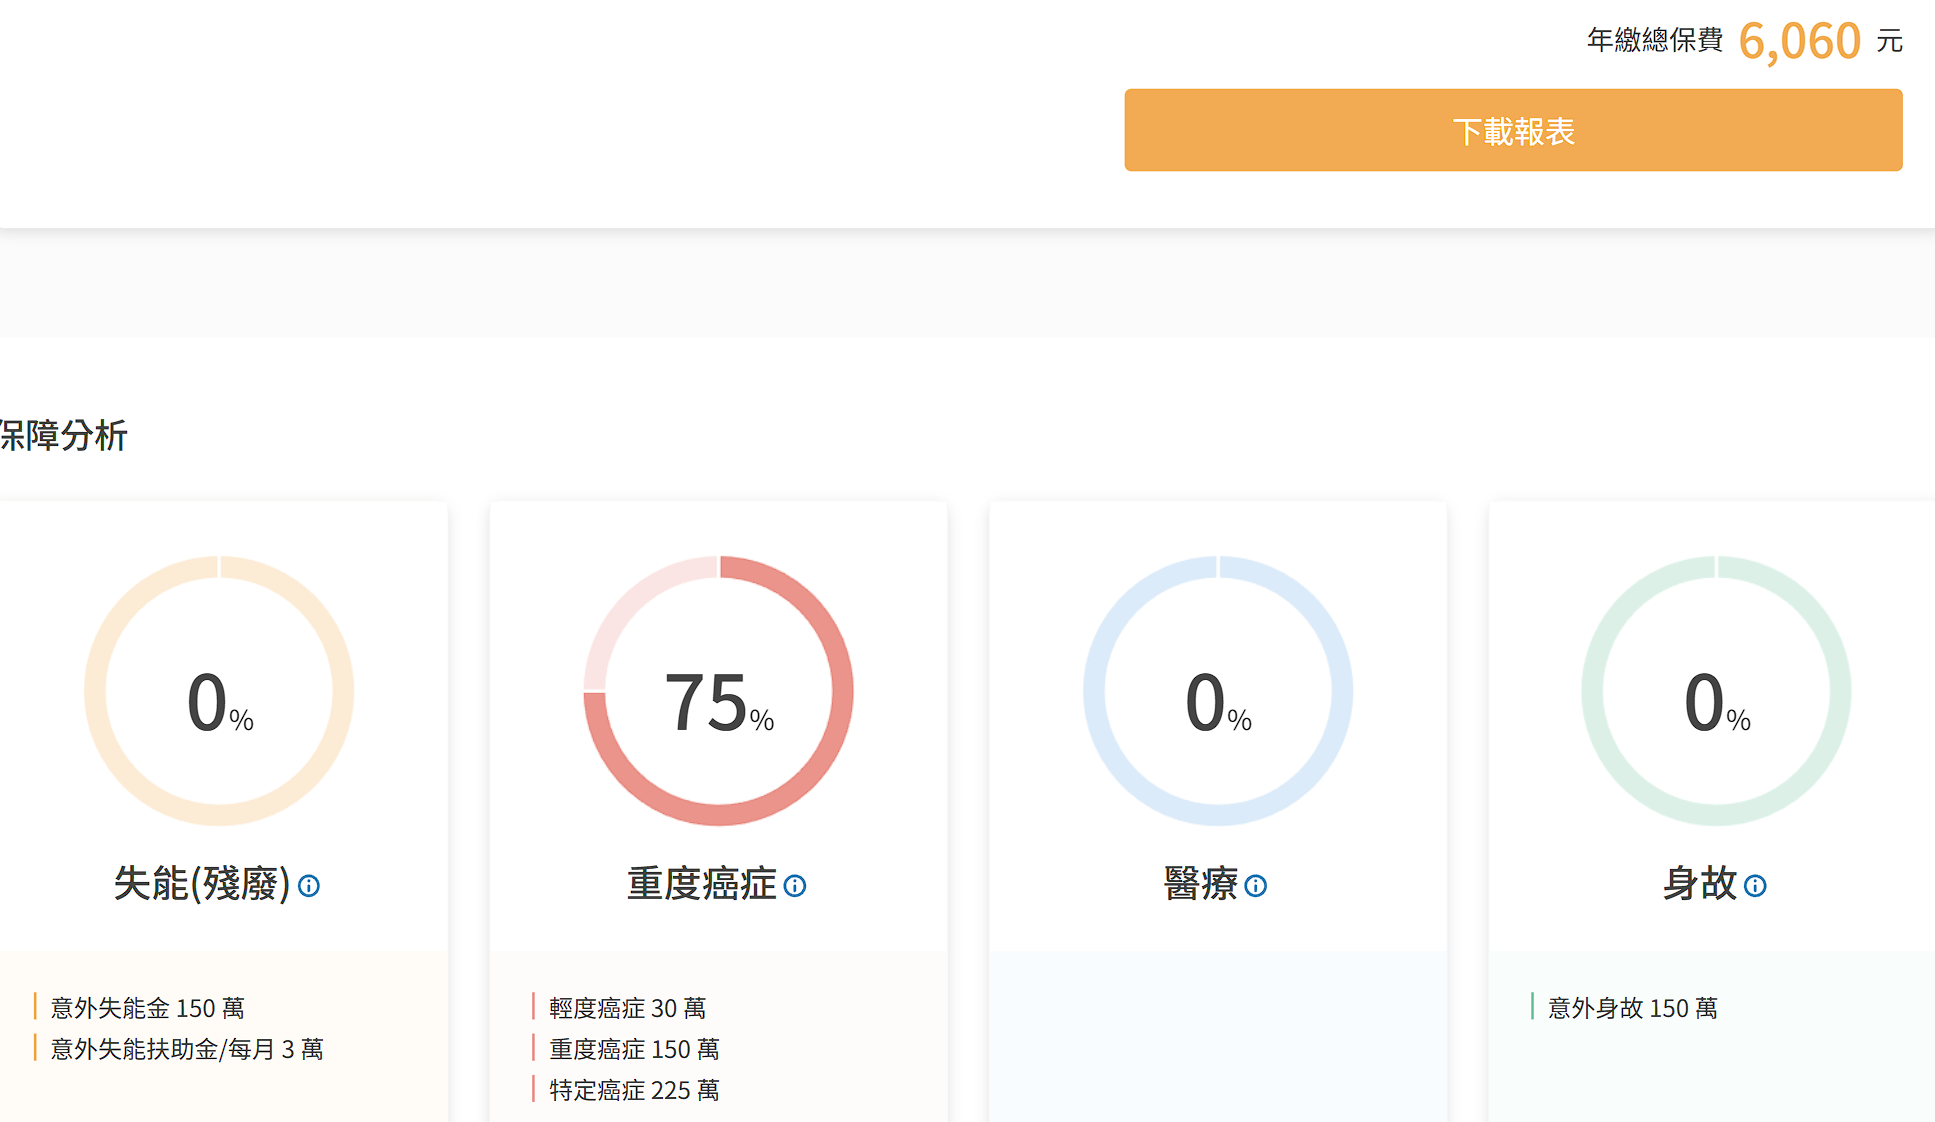Click the 6,060 annual premium amount
Viewport: 1935px width, 1122px height.
pos(1799,42)
